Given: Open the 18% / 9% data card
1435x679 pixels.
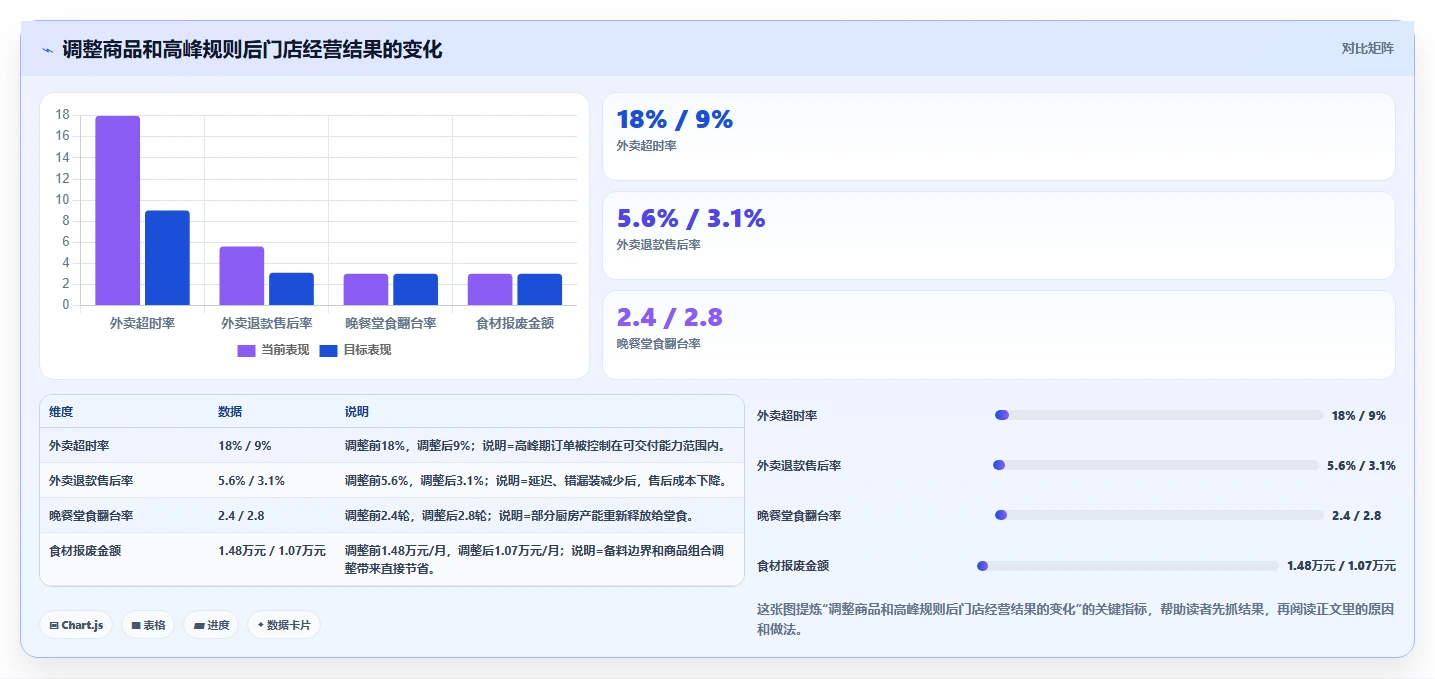Looking at the screenshot, I should pyautogui.click(x=998, y=136).
